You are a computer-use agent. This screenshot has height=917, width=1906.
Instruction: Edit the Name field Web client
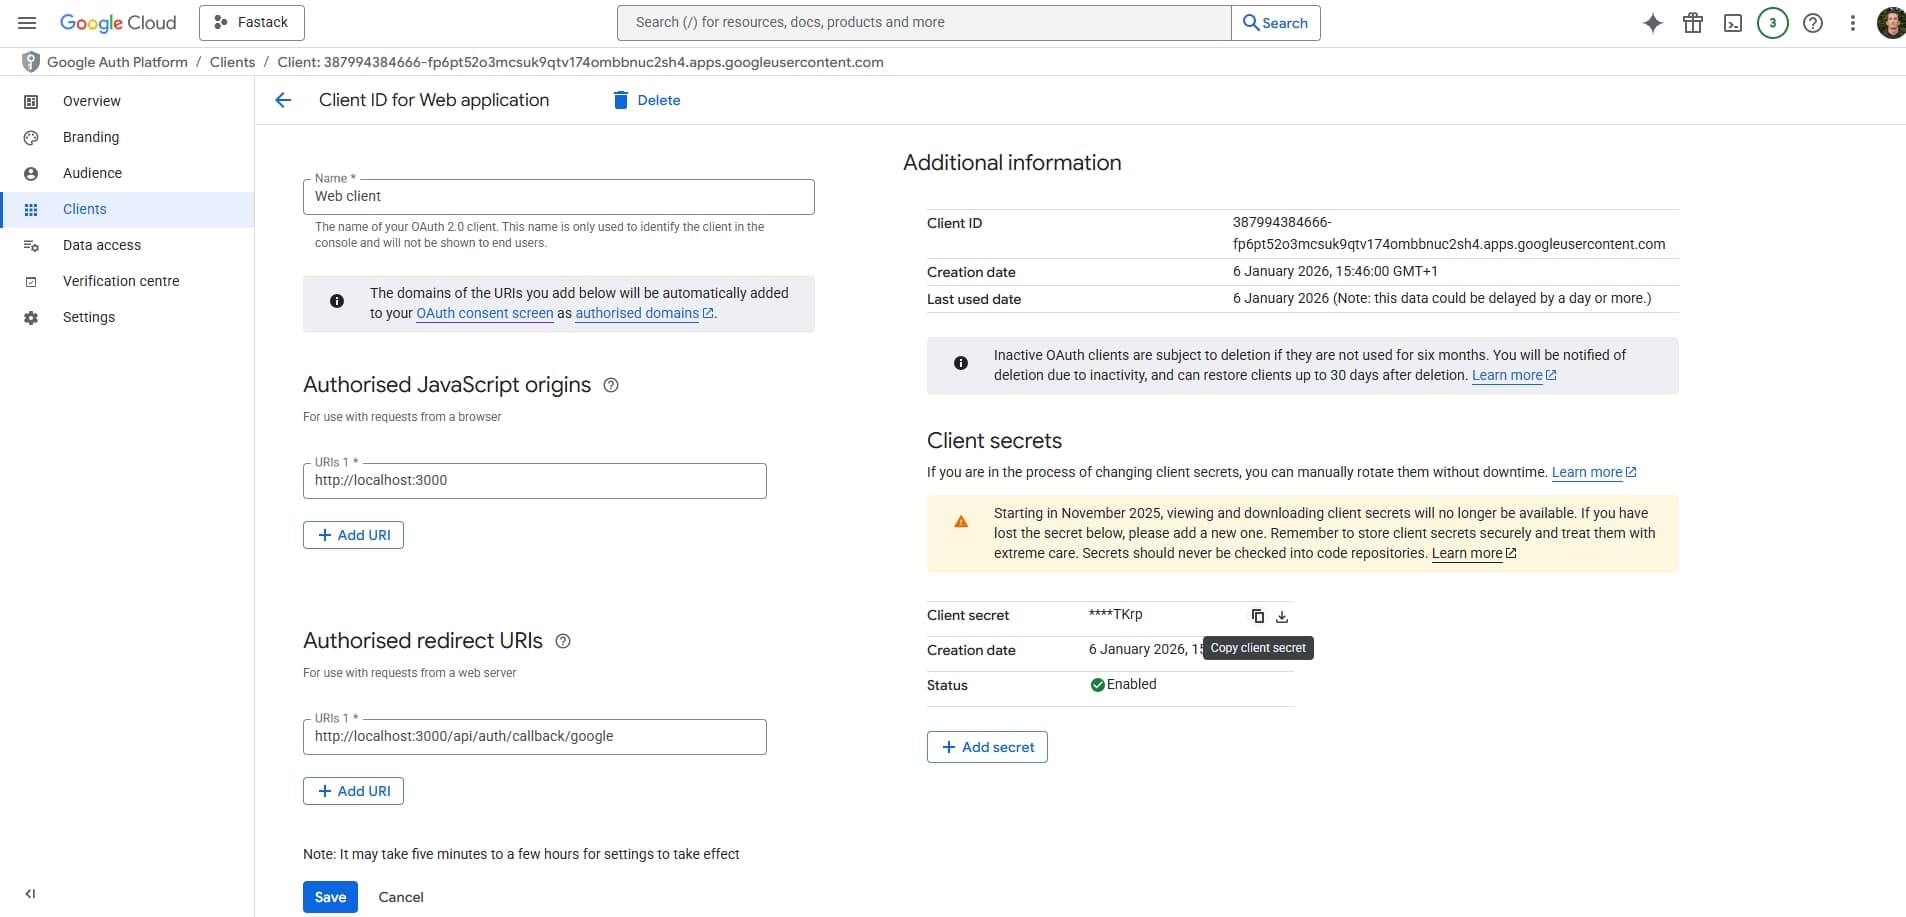tap(558, 197)
